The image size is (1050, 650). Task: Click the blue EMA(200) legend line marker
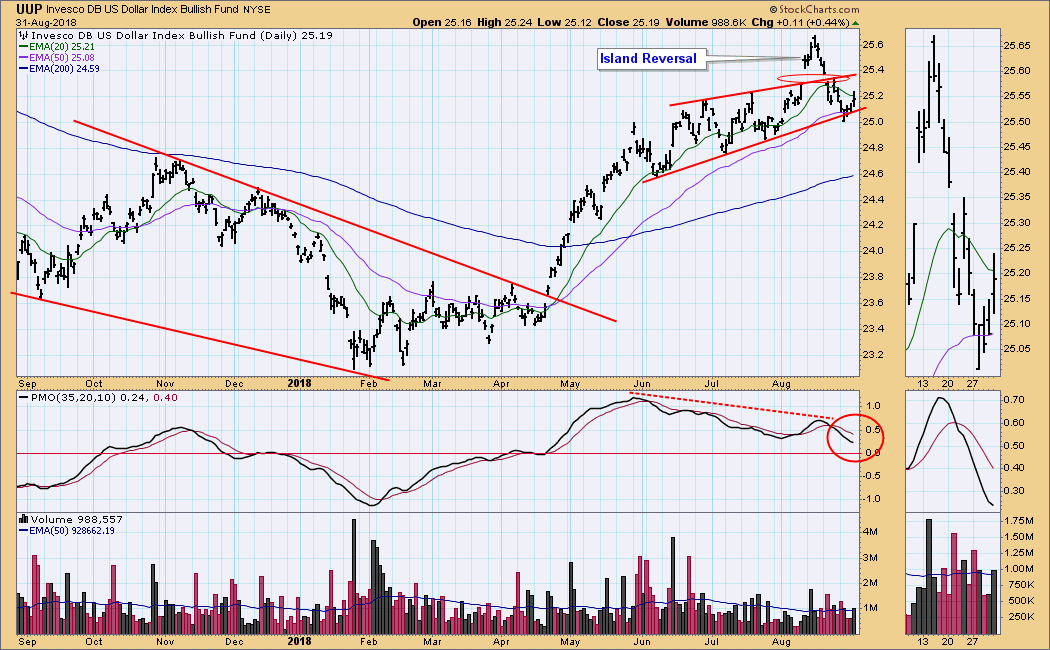pos(23,69)
